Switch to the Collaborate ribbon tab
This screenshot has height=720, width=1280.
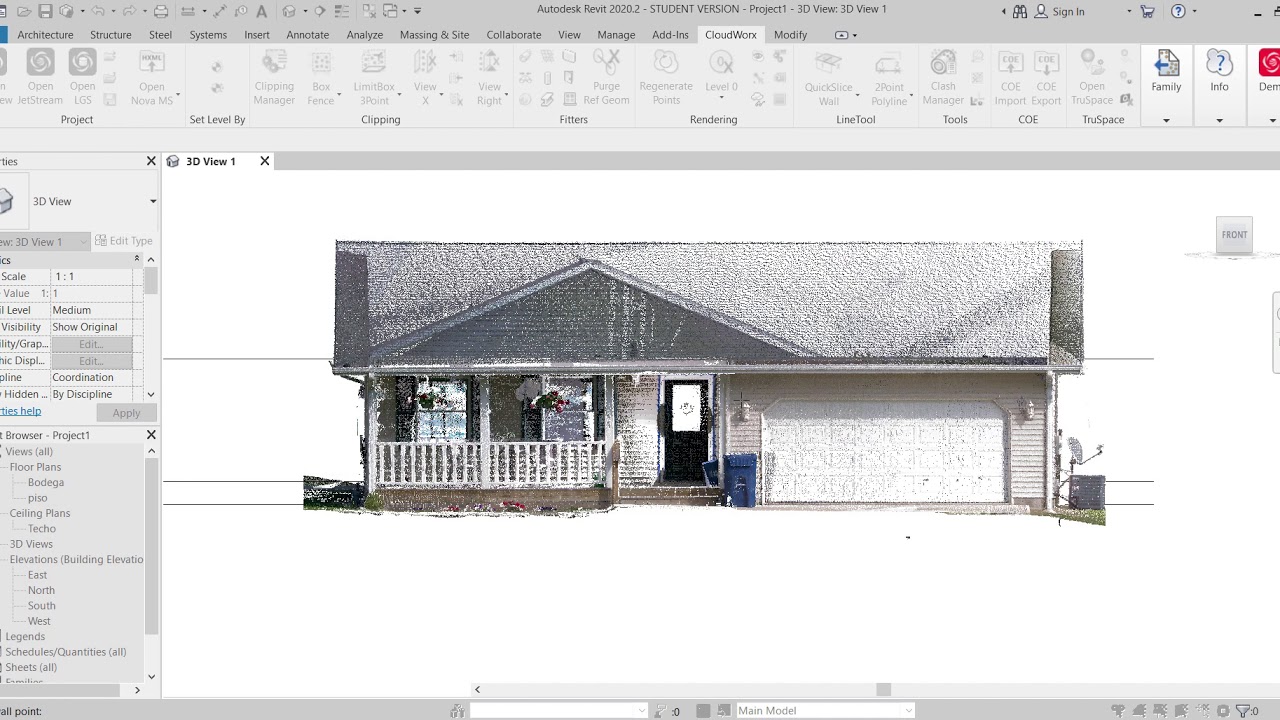(514, 34)
